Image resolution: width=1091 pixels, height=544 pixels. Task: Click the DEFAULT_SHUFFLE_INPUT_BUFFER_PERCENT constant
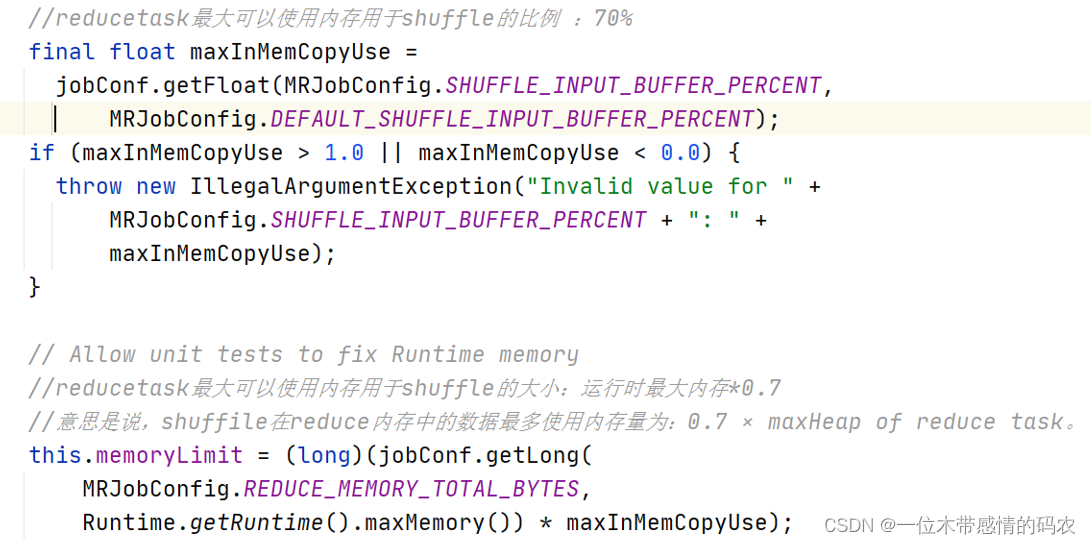[x=511, y=119]
